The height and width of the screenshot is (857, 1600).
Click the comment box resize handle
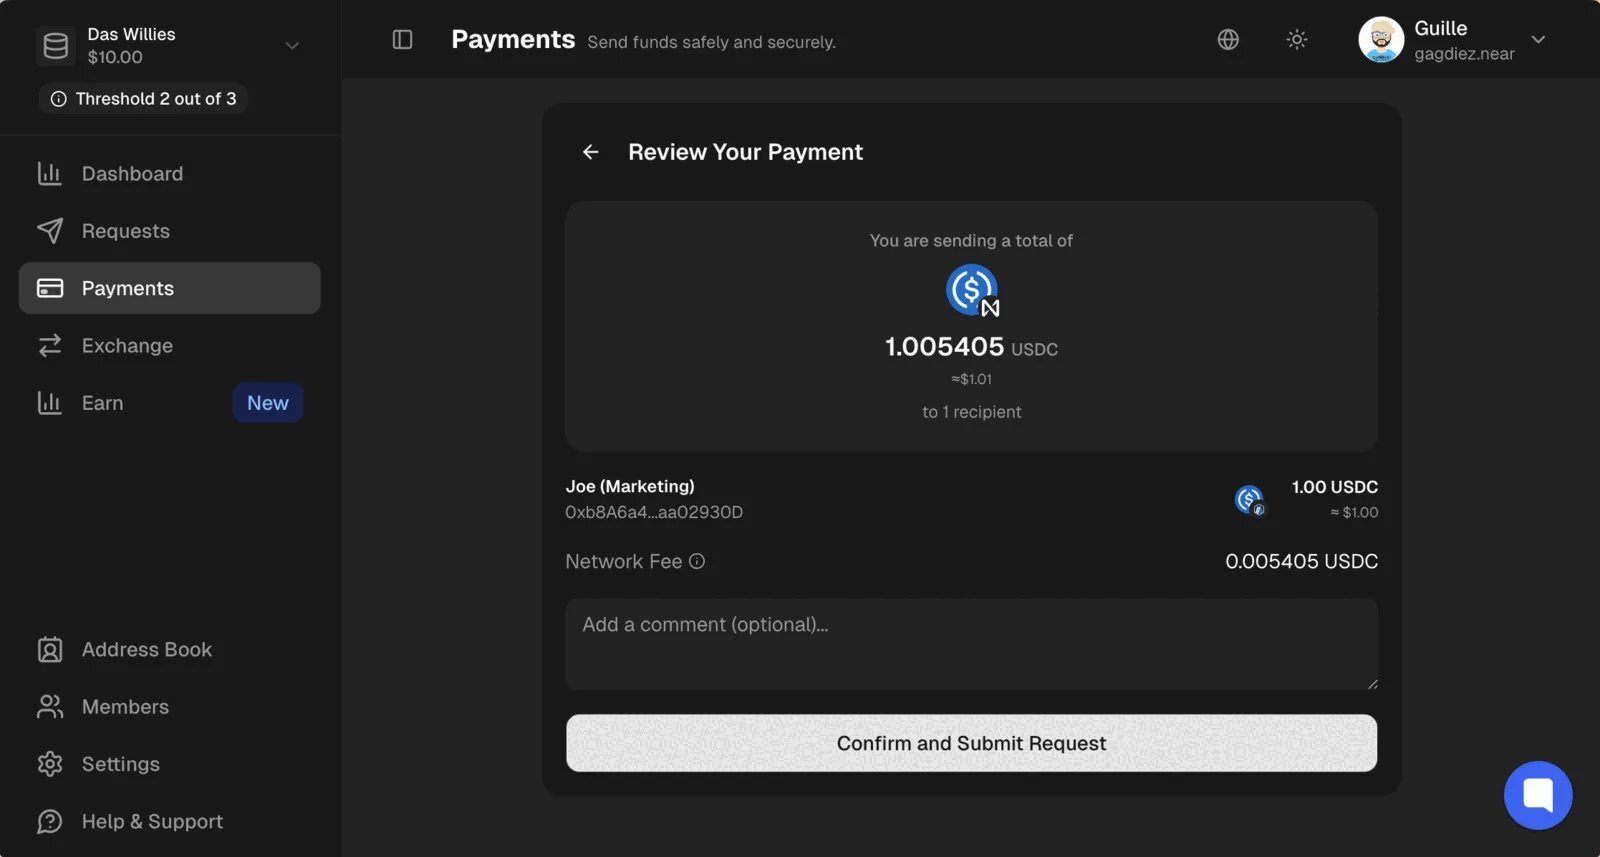point(1372,685)
